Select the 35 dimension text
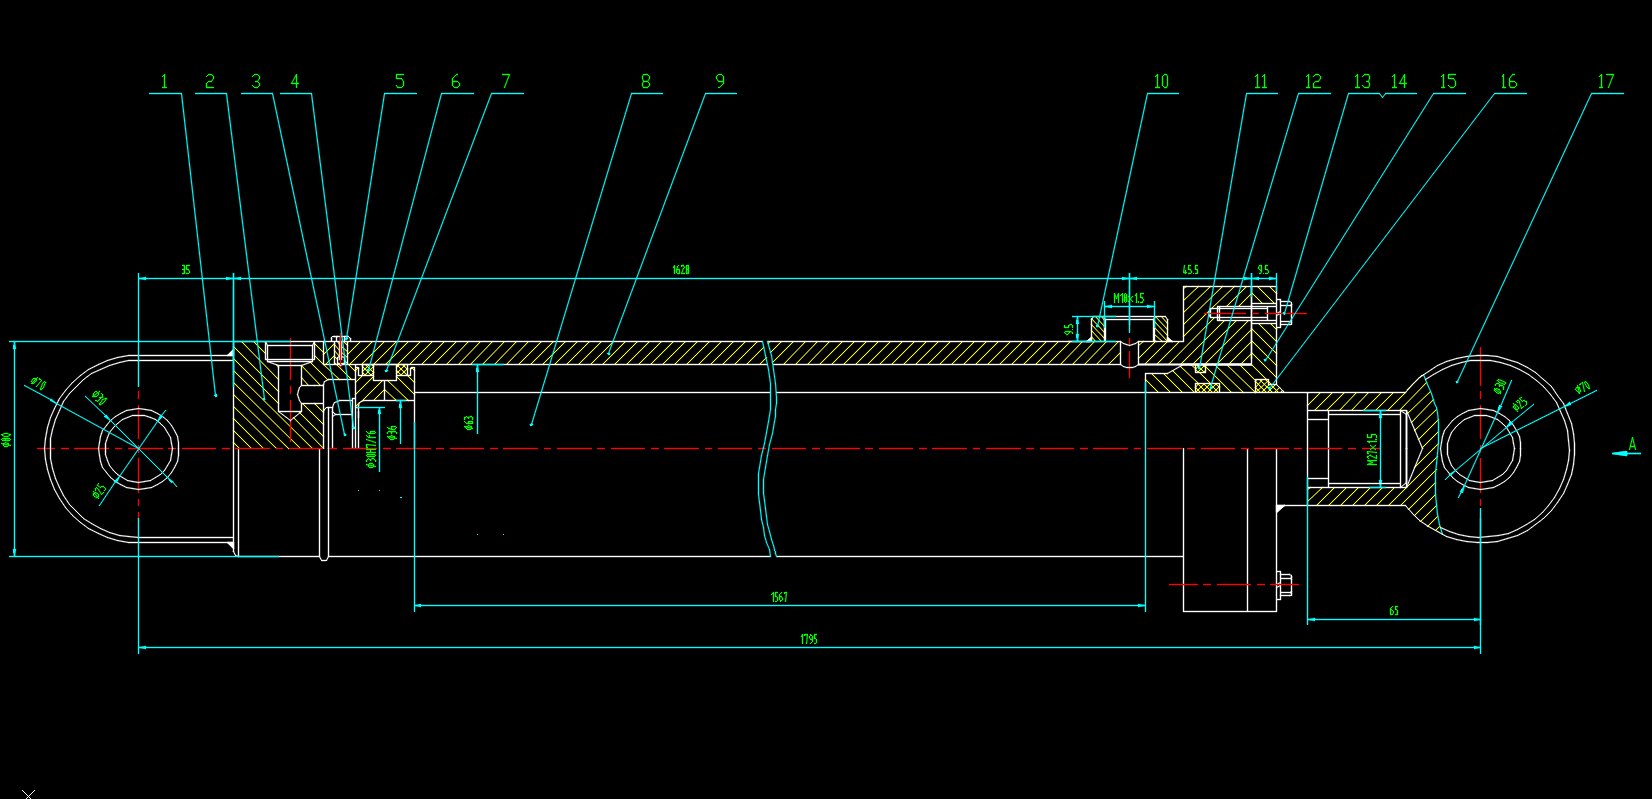 [x=186, y=270]
